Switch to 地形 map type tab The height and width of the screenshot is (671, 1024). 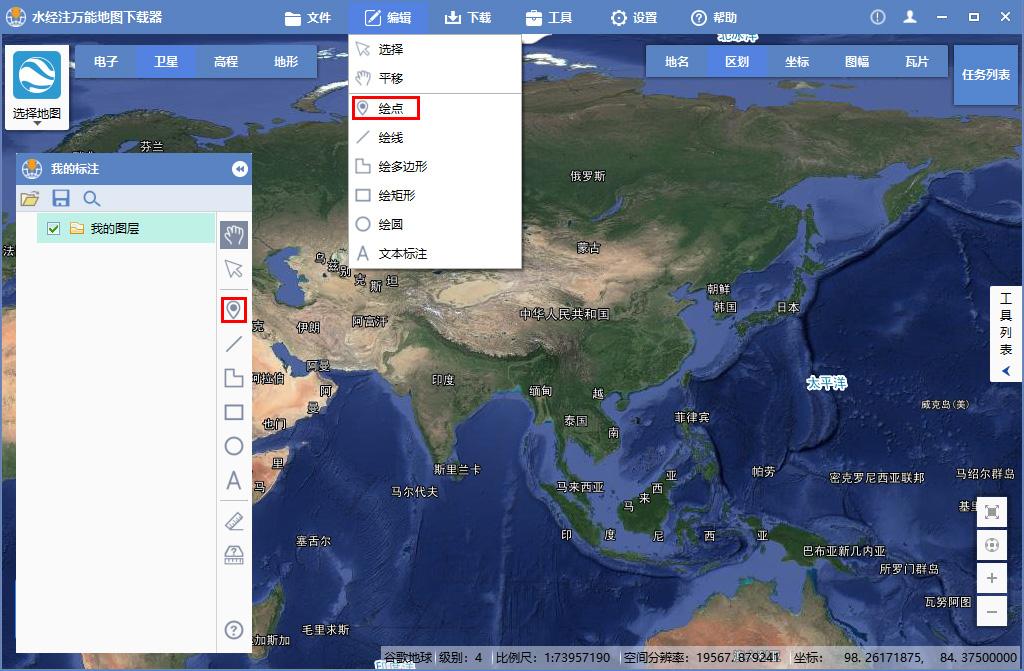(286, 61)
